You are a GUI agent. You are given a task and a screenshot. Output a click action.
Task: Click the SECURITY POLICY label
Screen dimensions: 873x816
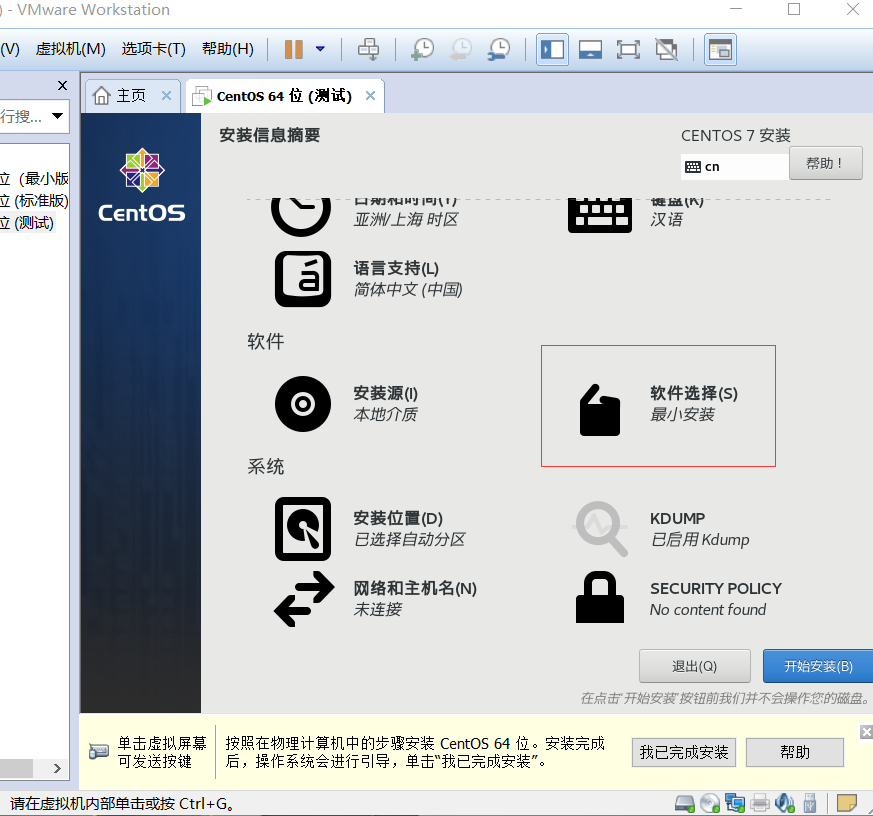click(716, 589)
